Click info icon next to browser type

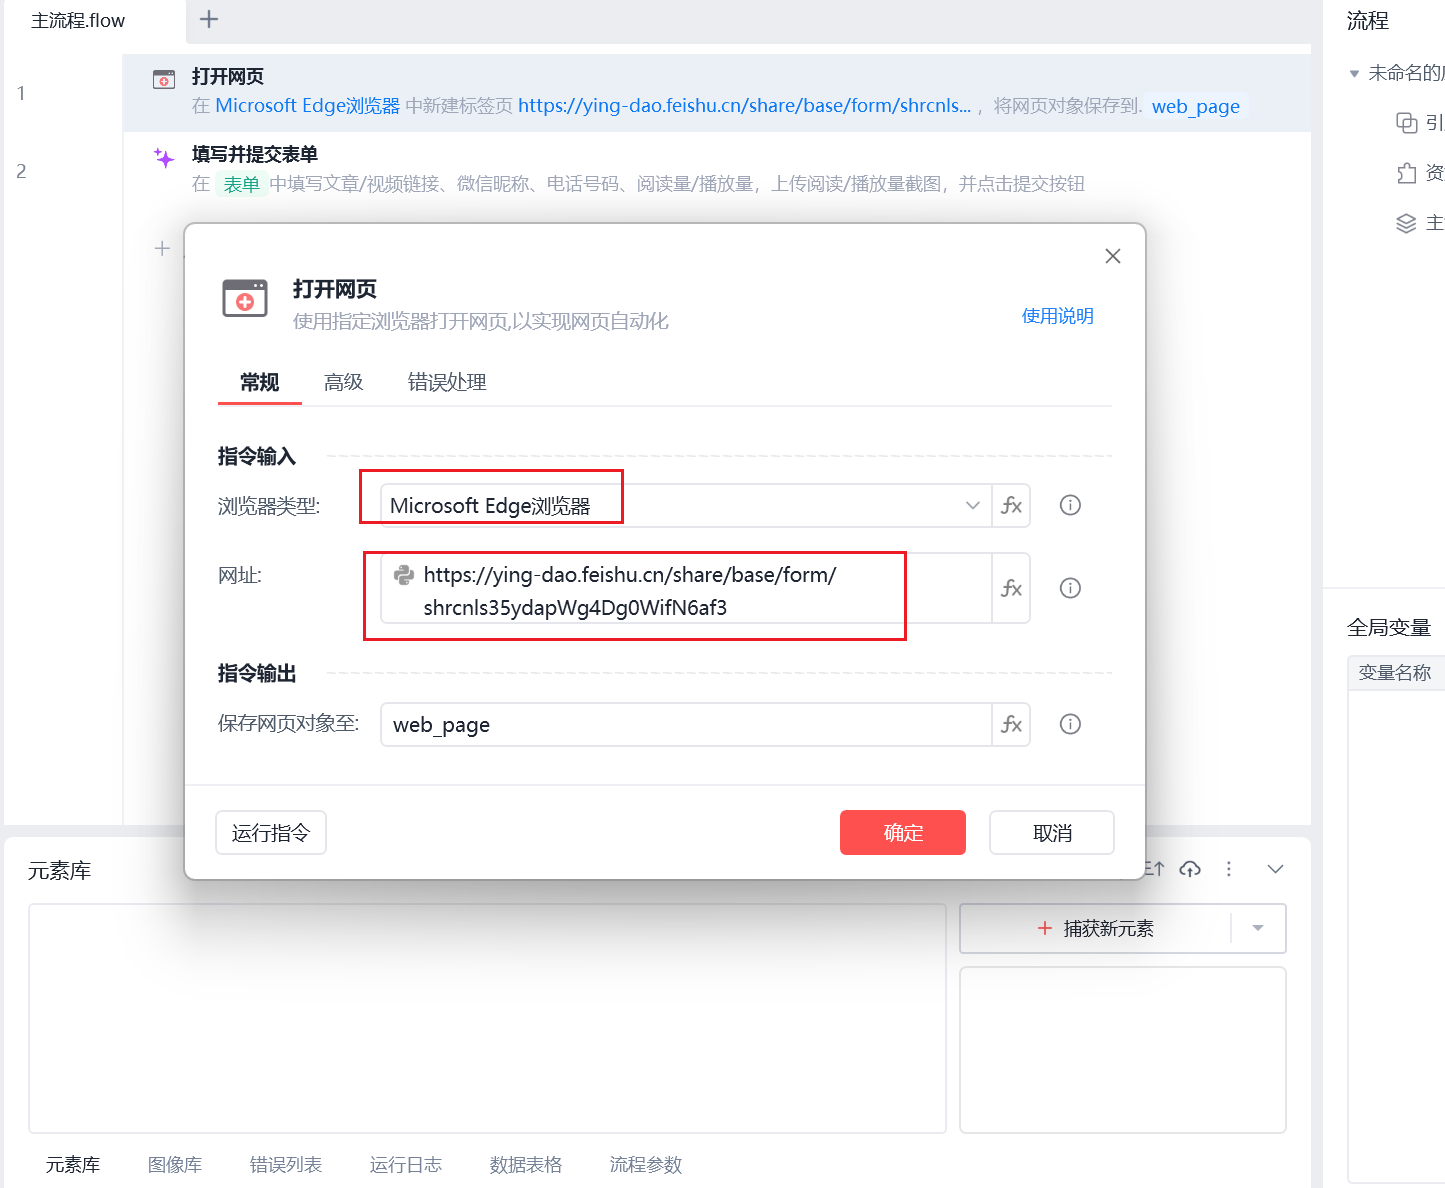[1070, 505]
